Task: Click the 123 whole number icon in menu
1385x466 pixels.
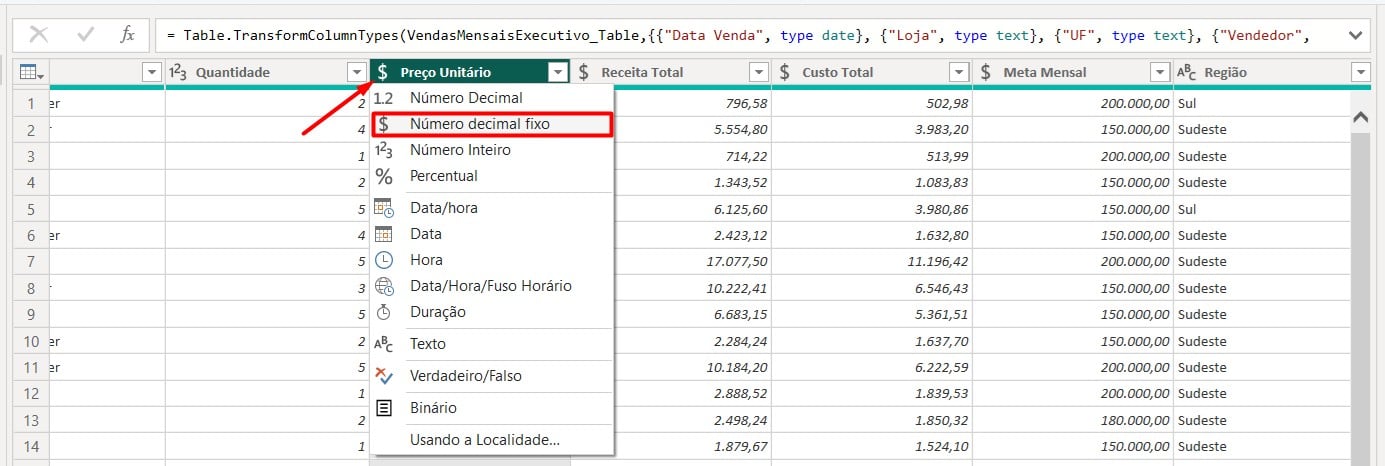Action: click(384, 150)
